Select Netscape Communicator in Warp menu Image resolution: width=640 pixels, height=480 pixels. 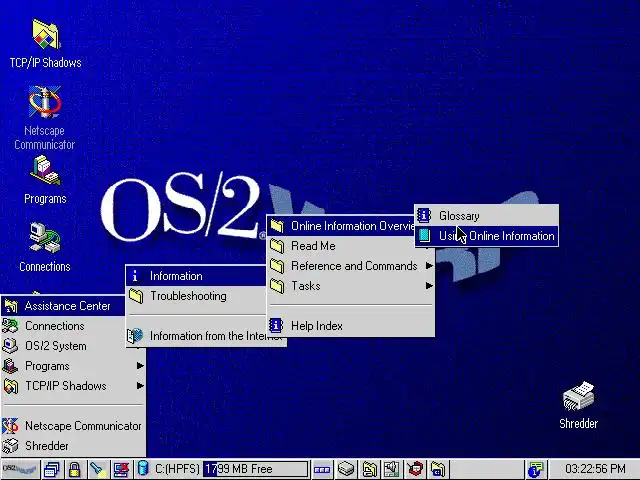click(73, 426)
